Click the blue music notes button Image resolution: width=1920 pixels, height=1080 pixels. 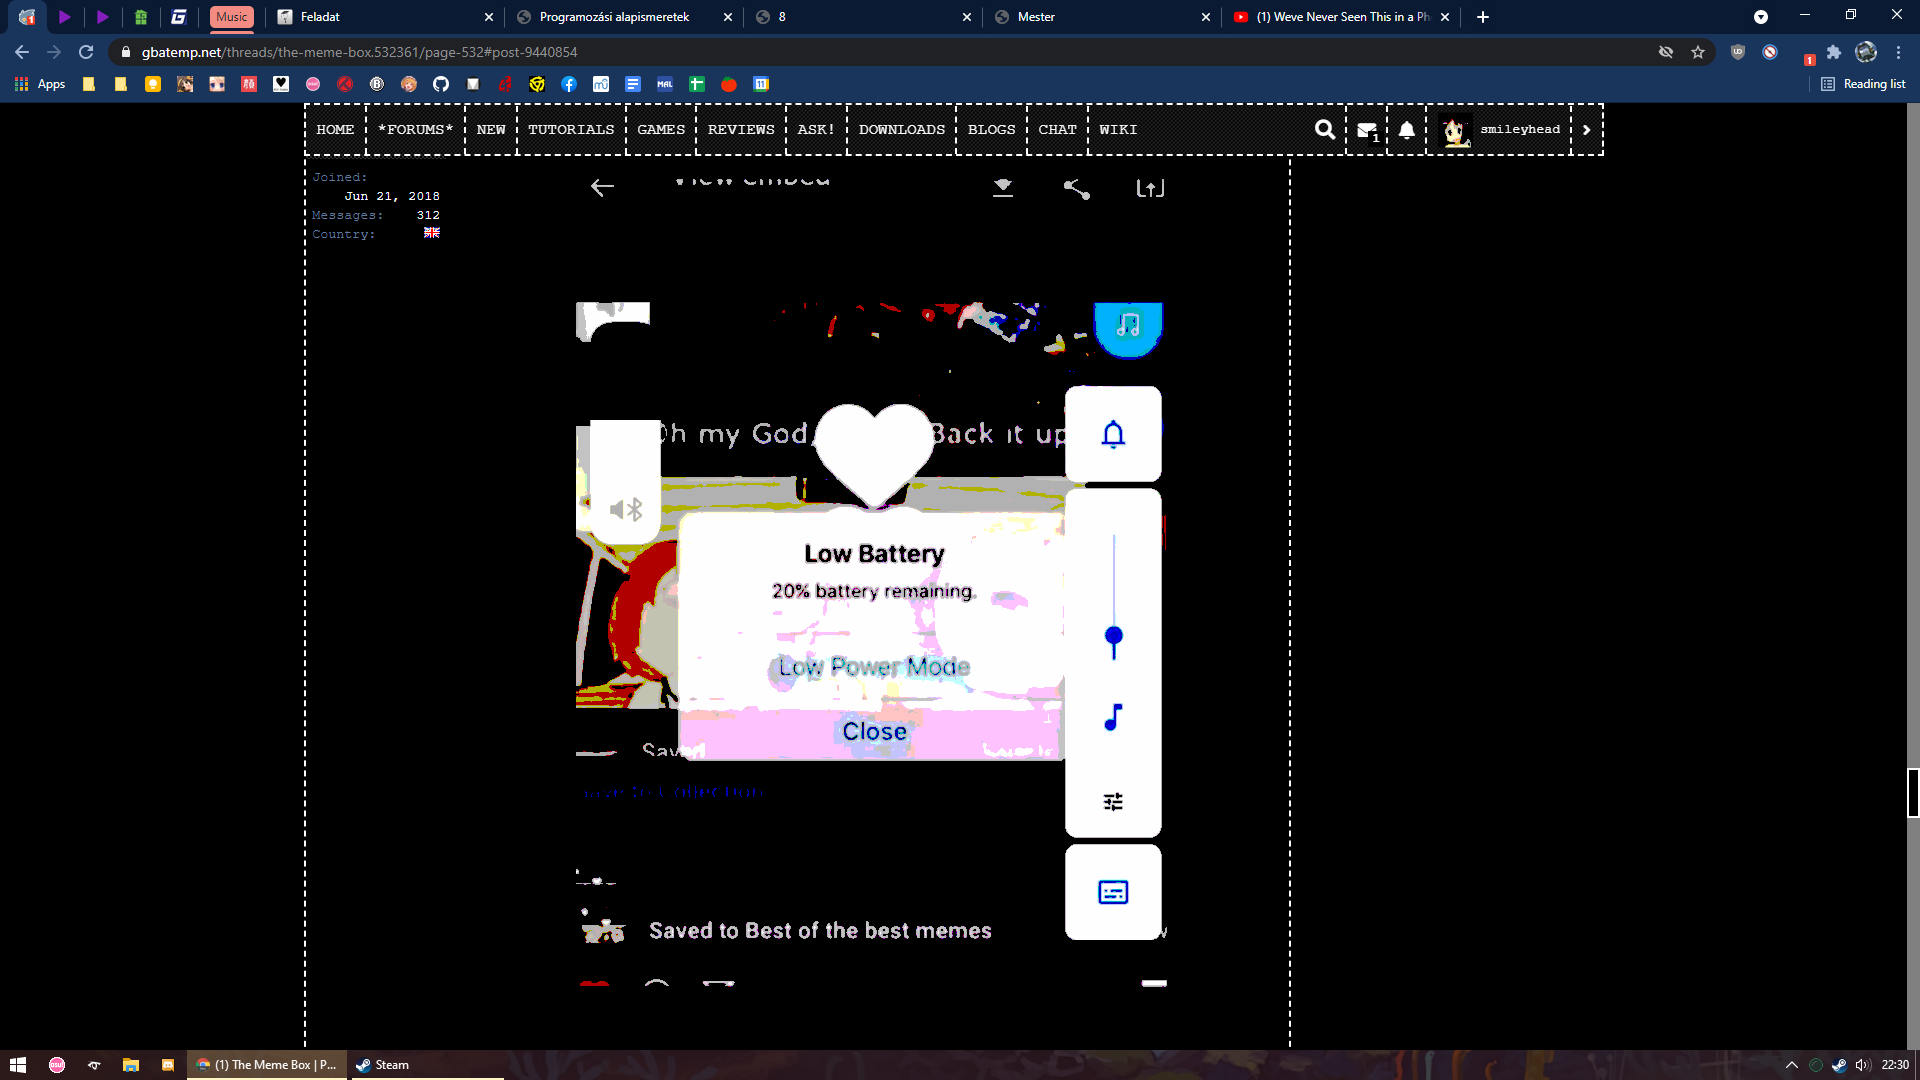(x=1128, y=327)
